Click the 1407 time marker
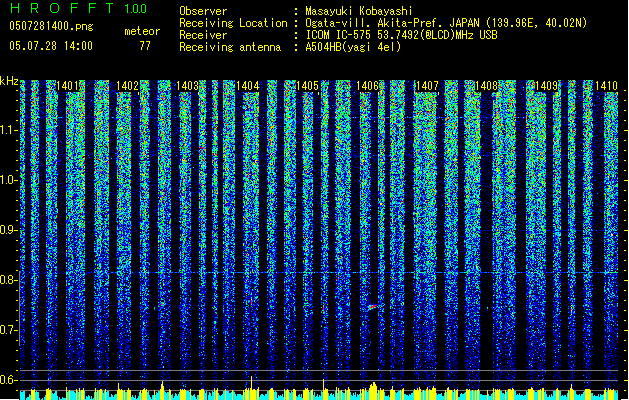The image size is (629, 400). (x=427, y=86)
